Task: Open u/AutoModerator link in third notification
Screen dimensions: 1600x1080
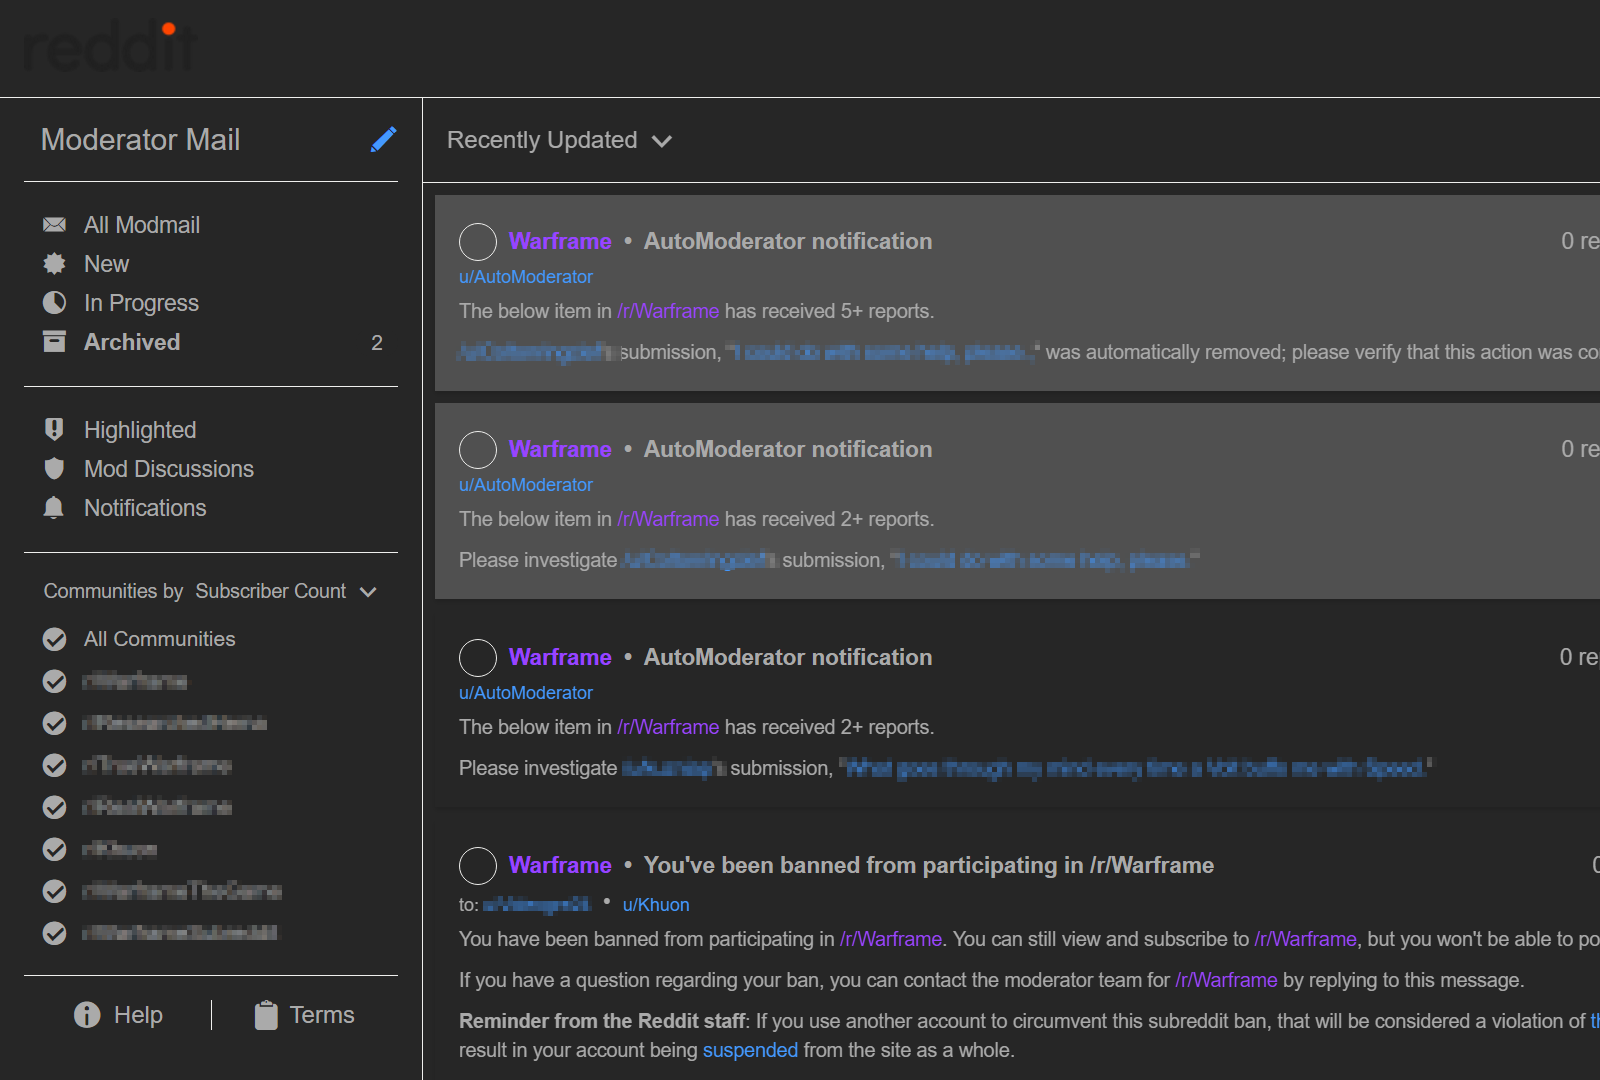Action: [x=526, y=693]
